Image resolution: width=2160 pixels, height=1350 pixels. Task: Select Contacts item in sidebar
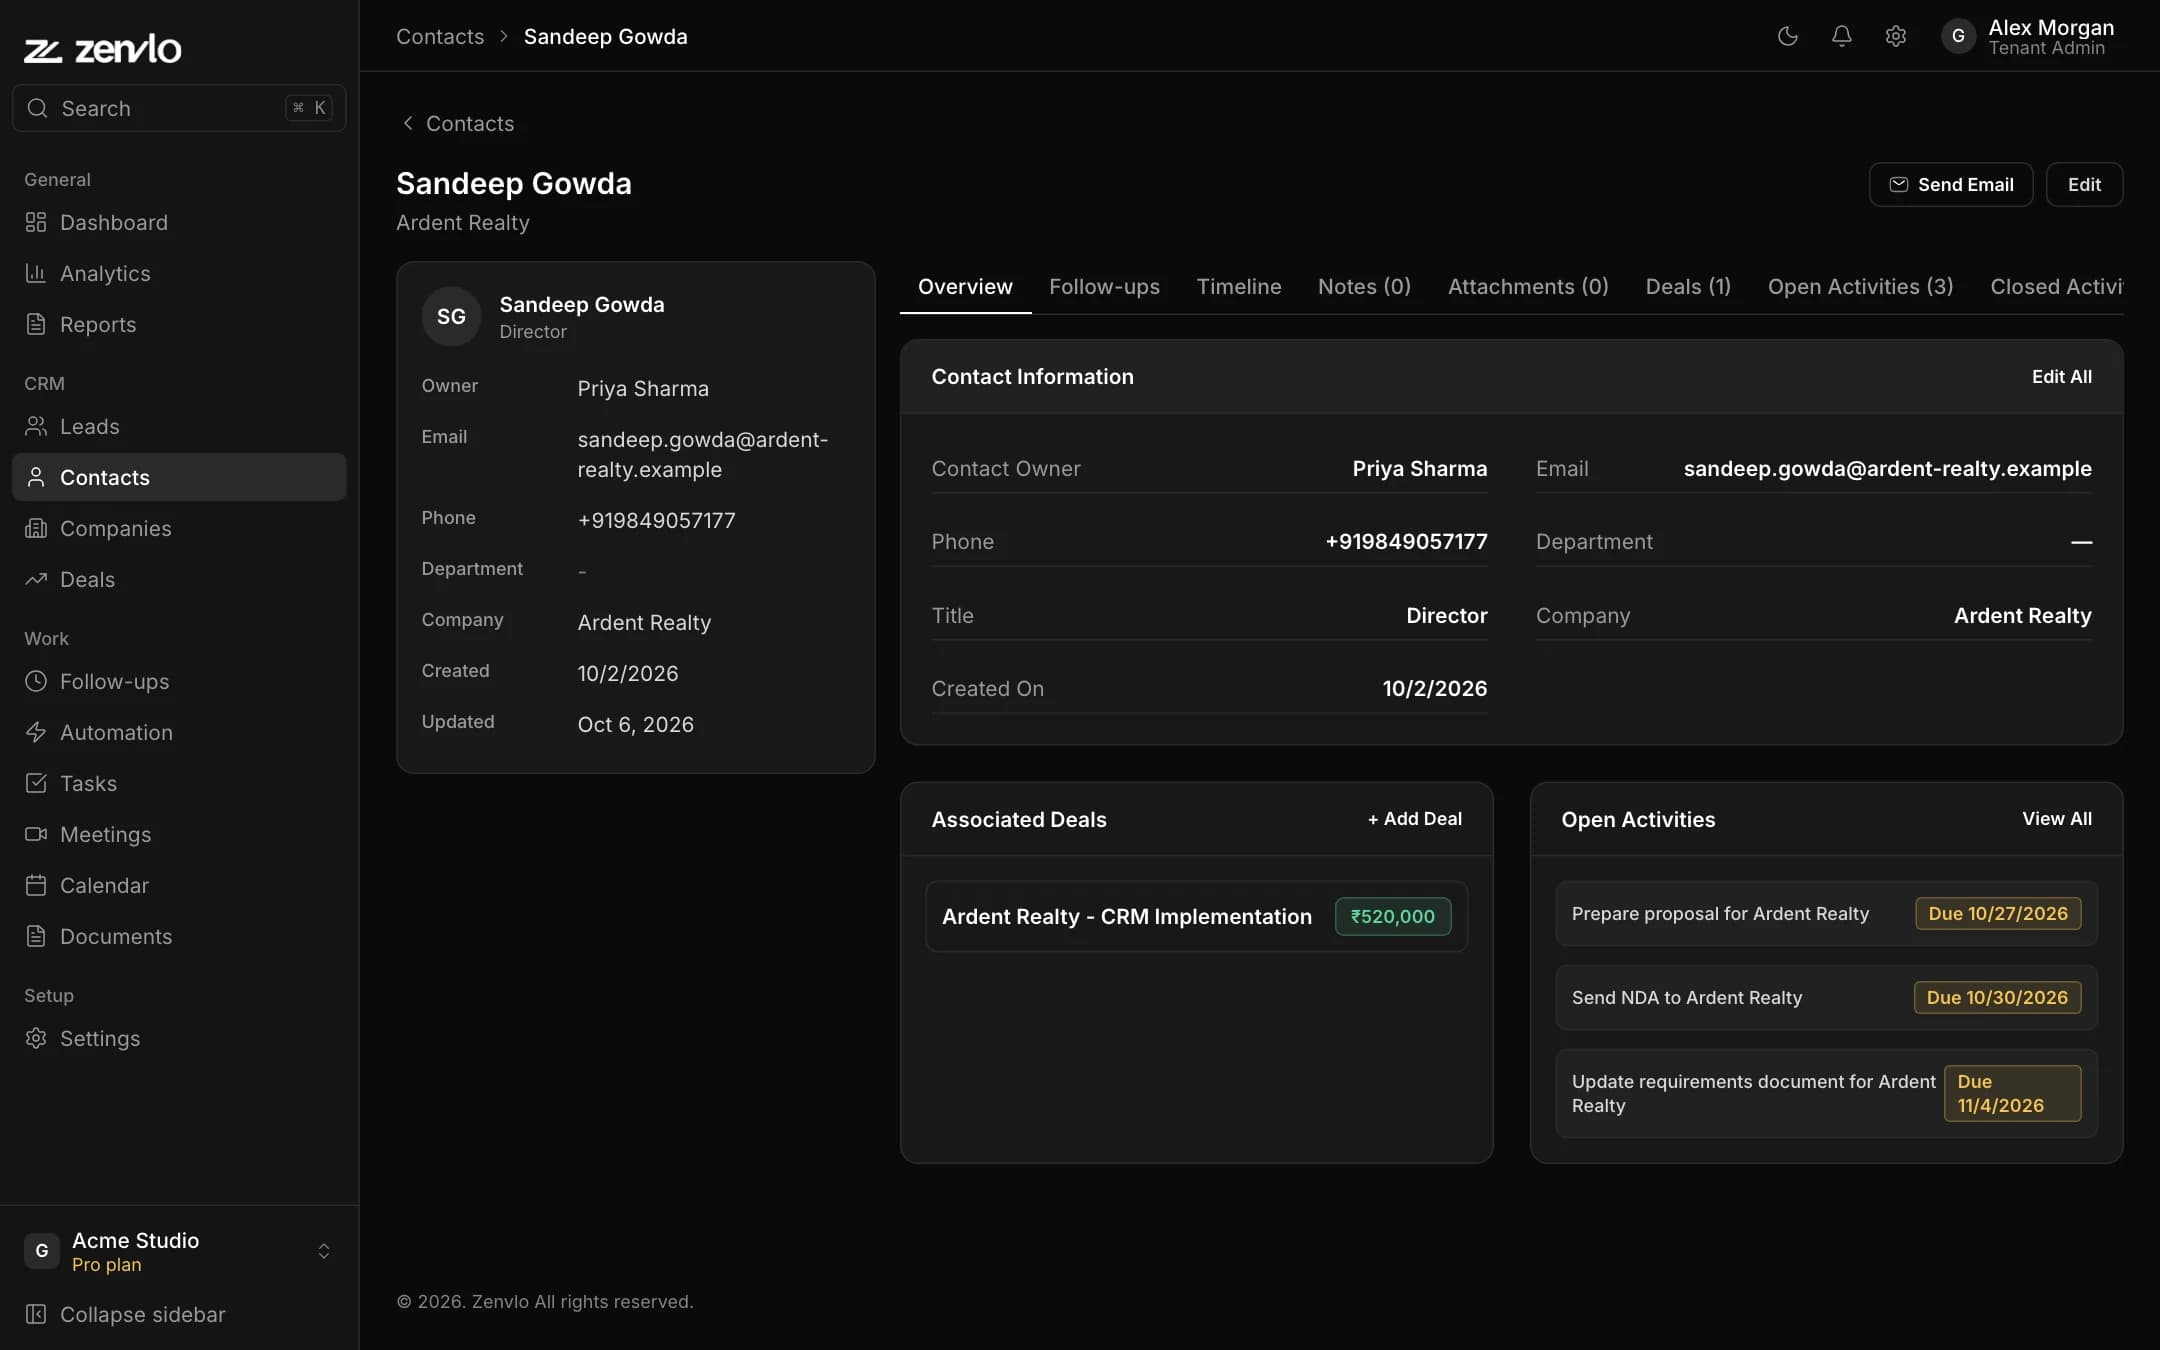click(x=179, y=477)
